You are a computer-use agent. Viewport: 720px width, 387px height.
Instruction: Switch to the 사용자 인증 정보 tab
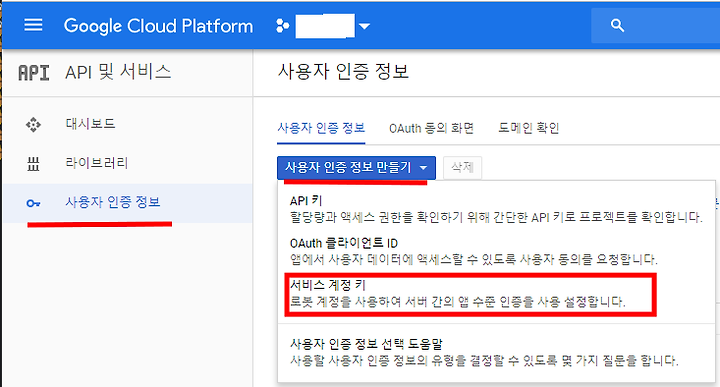tap(321, 128)
